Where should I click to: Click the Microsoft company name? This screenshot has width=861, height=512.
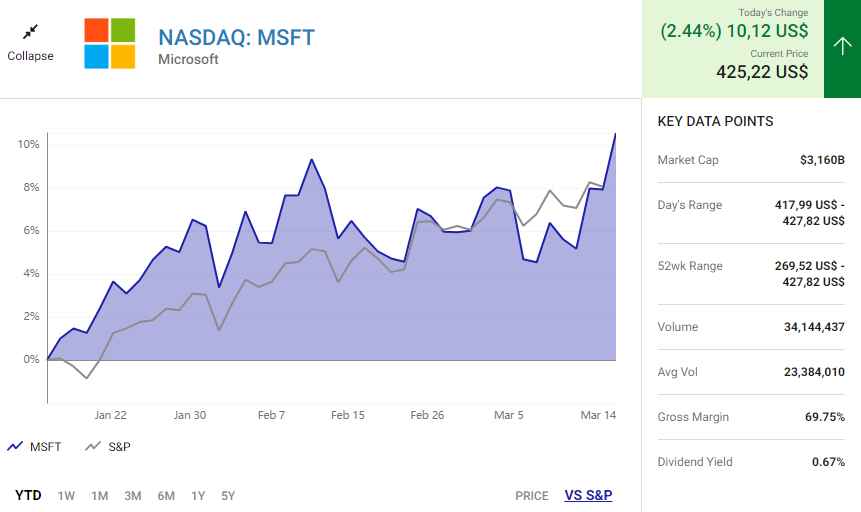(x=188, y=60)
